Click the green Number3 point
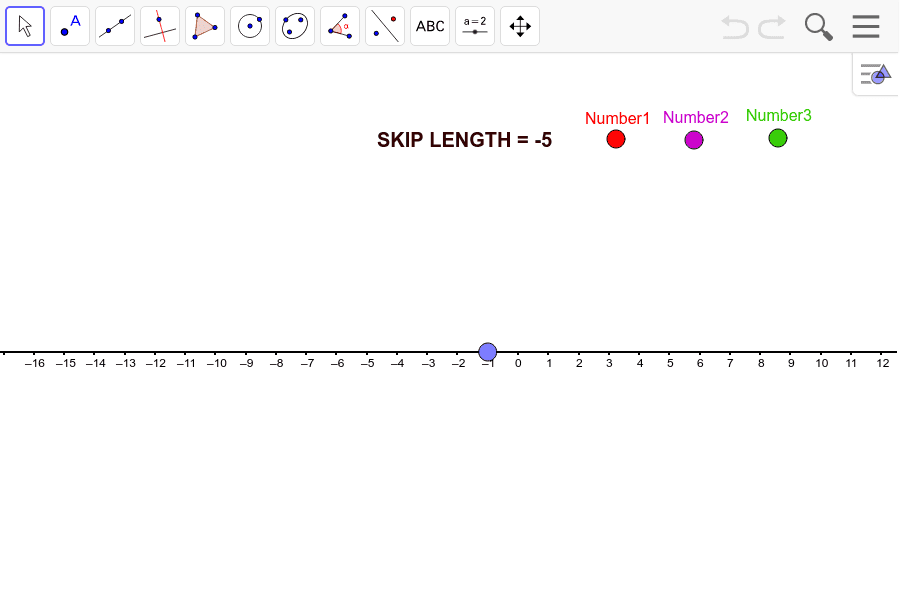 [x=778, y=138]
